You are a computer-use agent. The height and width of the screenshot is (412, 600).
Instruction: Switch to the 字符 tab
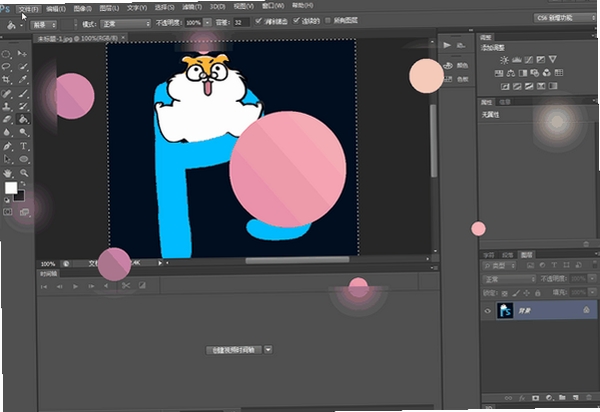pos(488,255)
